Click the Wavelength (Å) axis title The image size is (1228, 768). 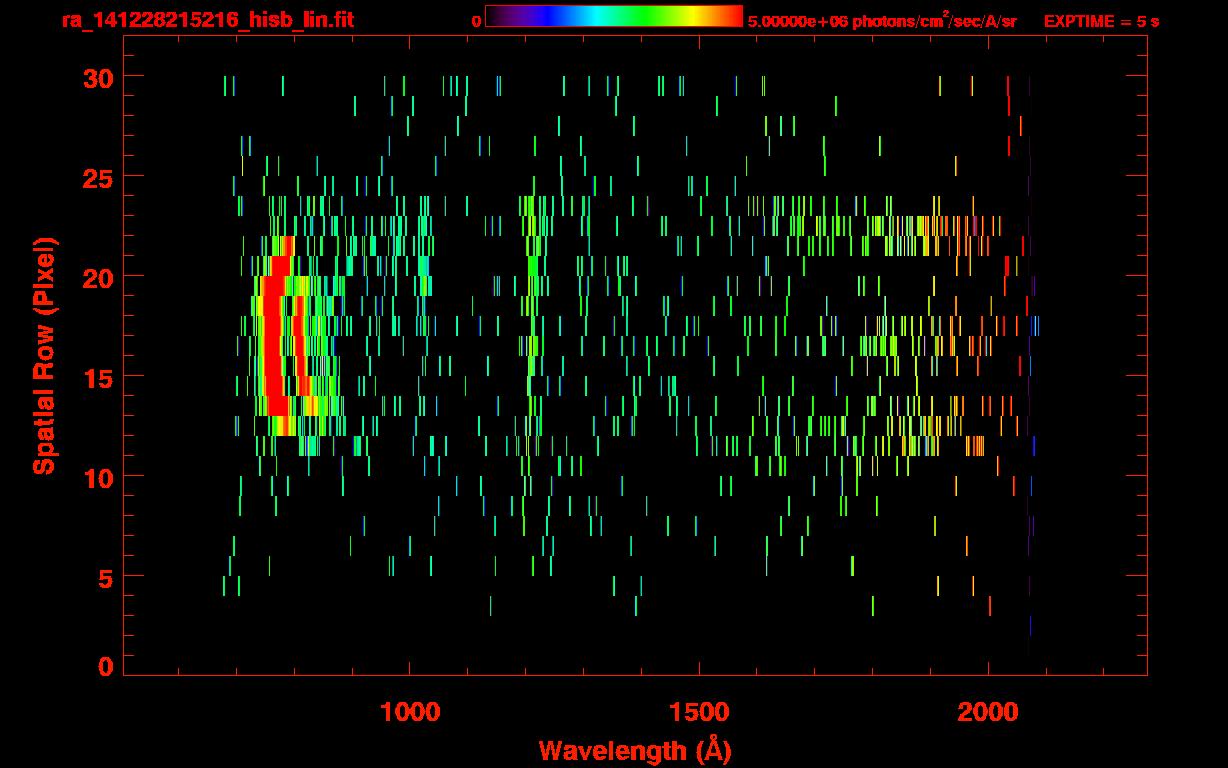(x=635, y=750)
